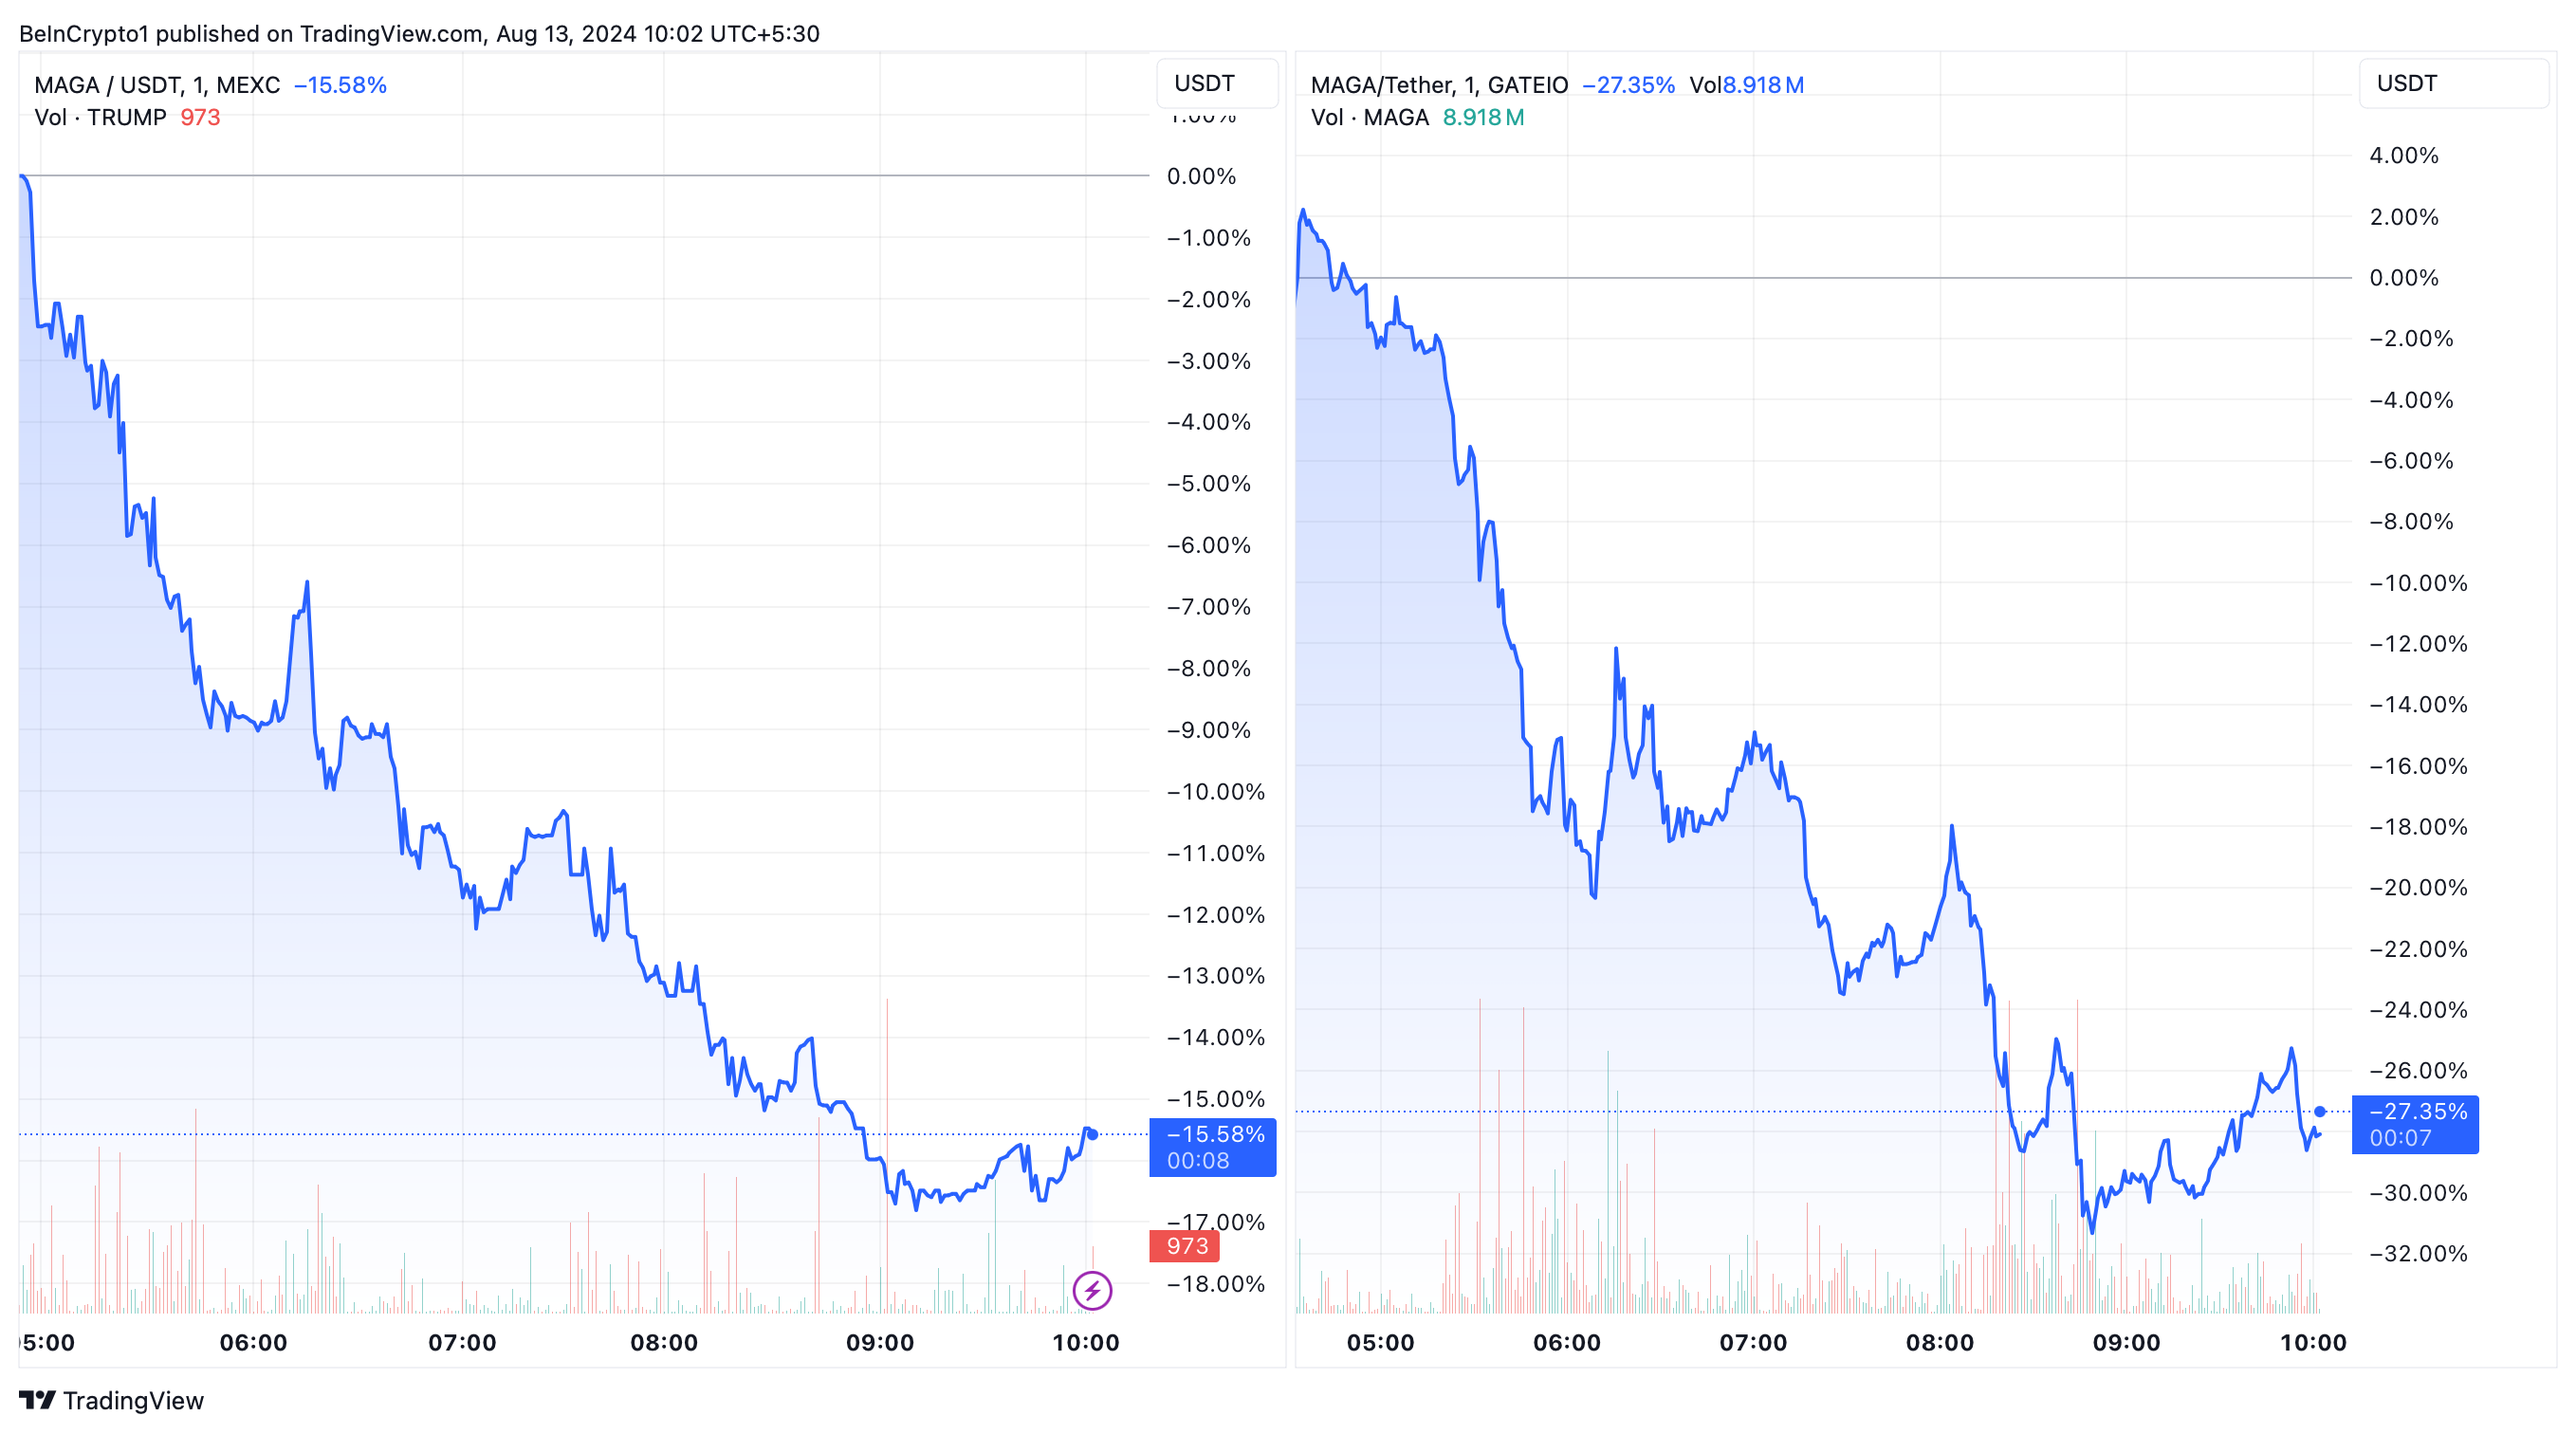
Task: Click the purple lightning bolt icon
Action: [x=1092, y=1290]
